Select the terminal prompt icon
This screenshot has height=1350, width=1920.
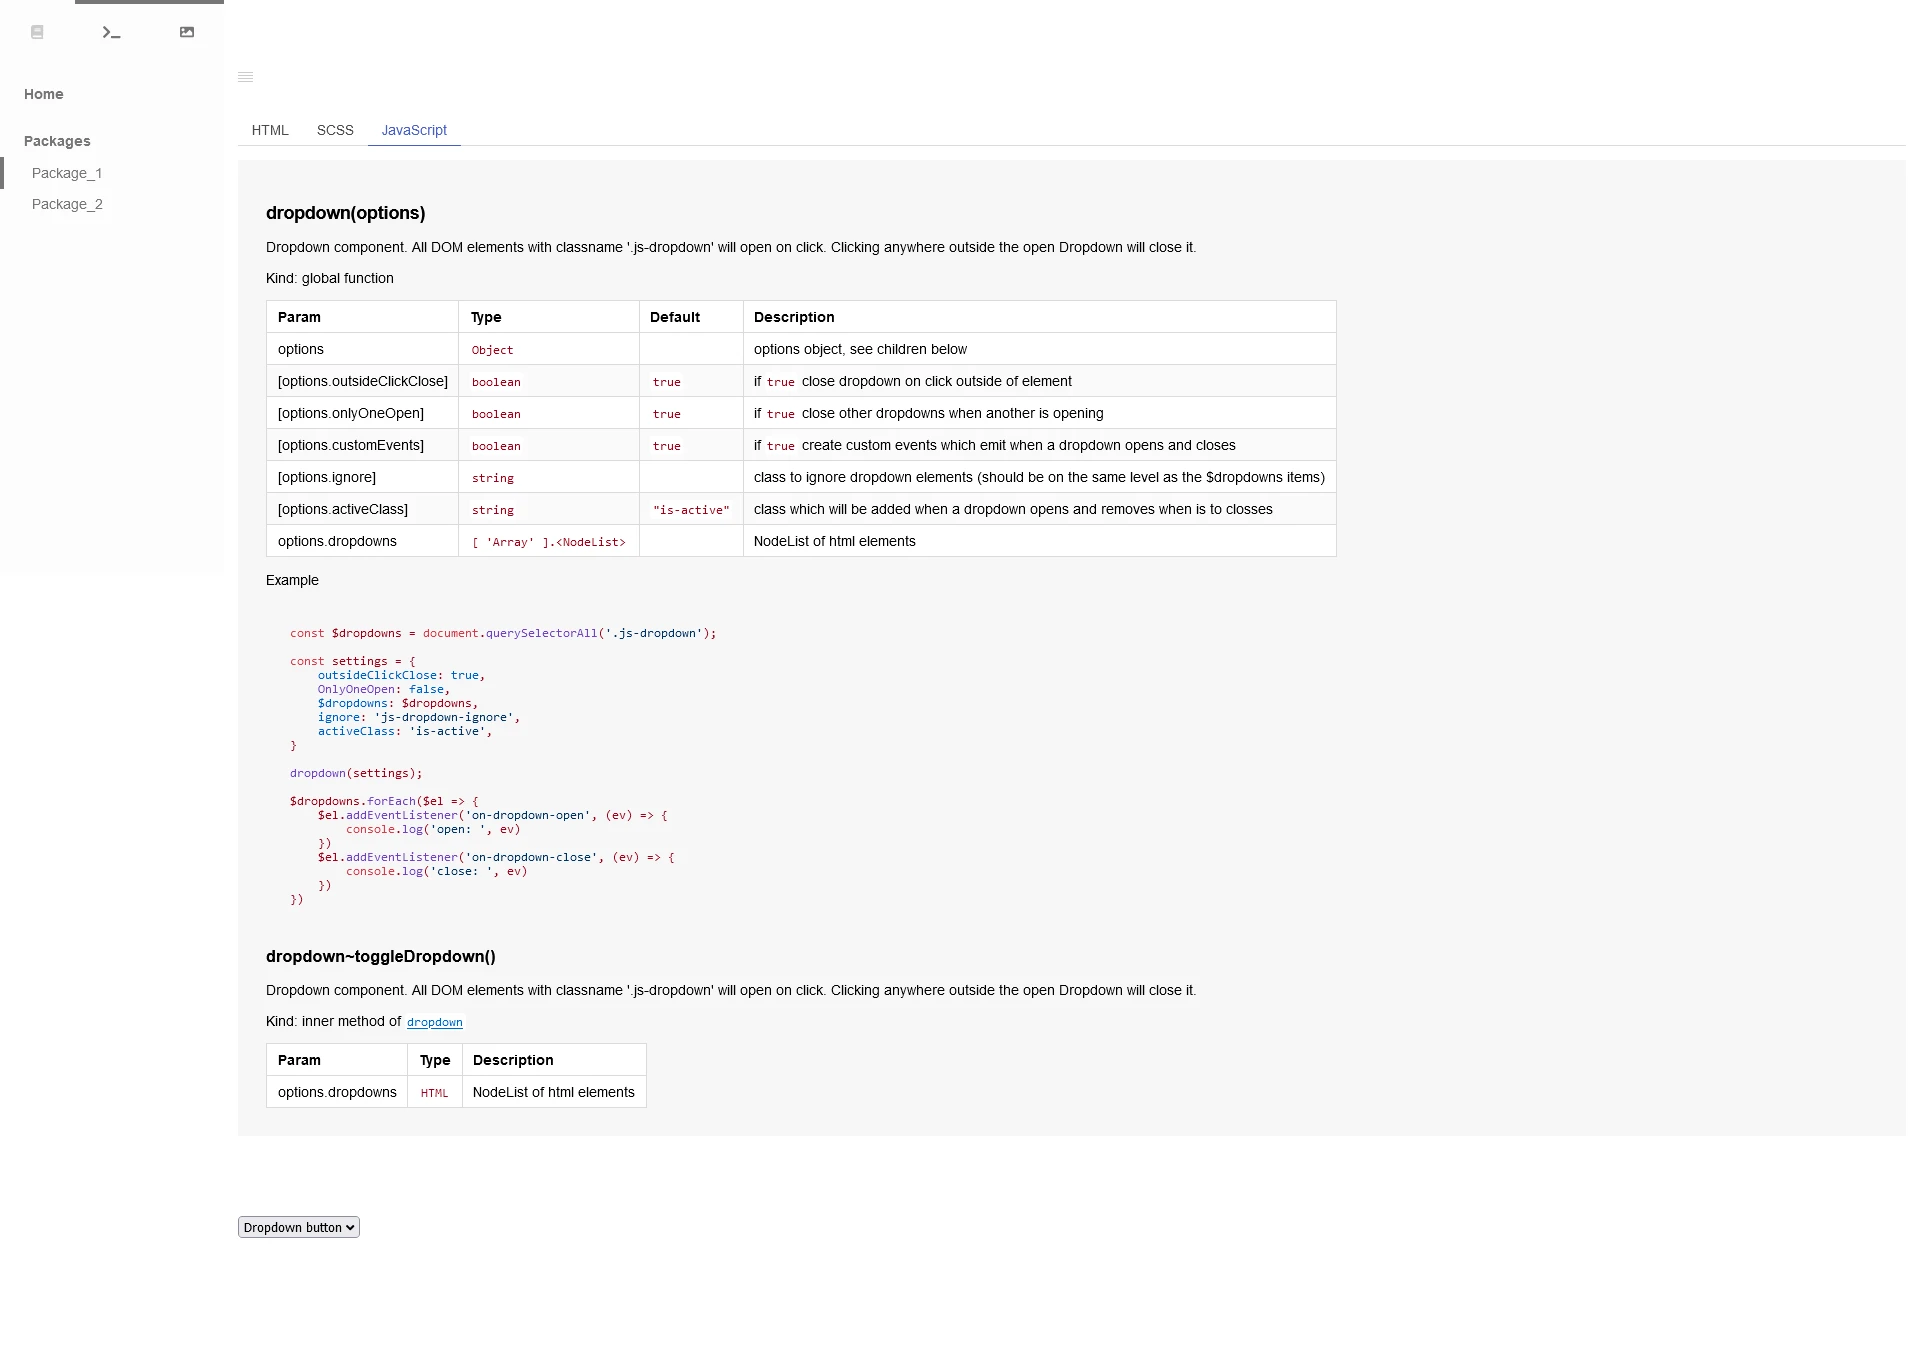pyautogui.click(x=112, y=32)
